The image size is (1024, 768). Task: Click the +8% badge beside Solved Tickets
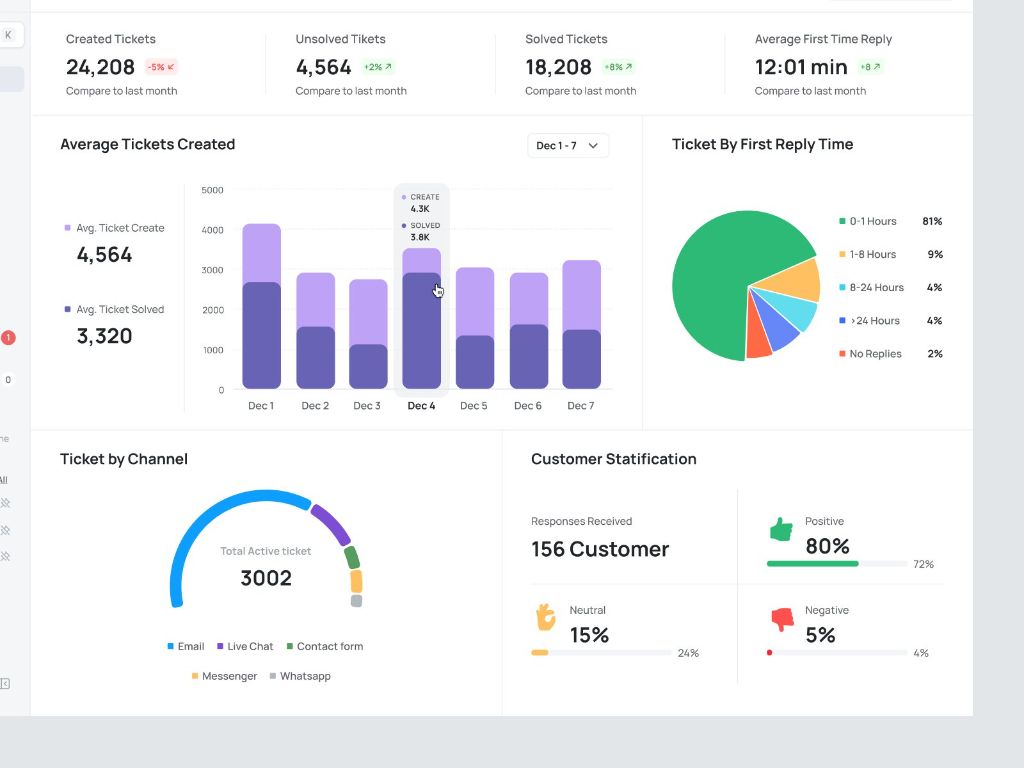tap(618, 67)
